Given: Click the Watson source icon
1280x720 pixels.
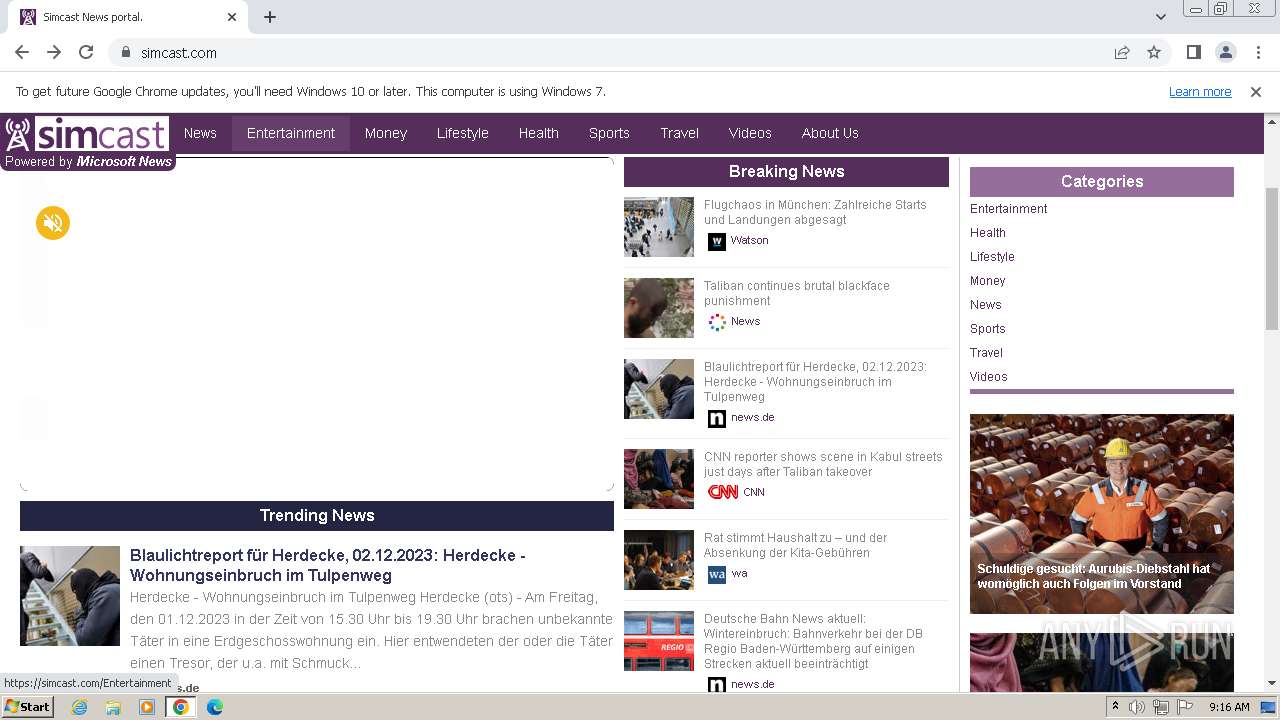Looking at the screenshot, I should coord(716,241).
